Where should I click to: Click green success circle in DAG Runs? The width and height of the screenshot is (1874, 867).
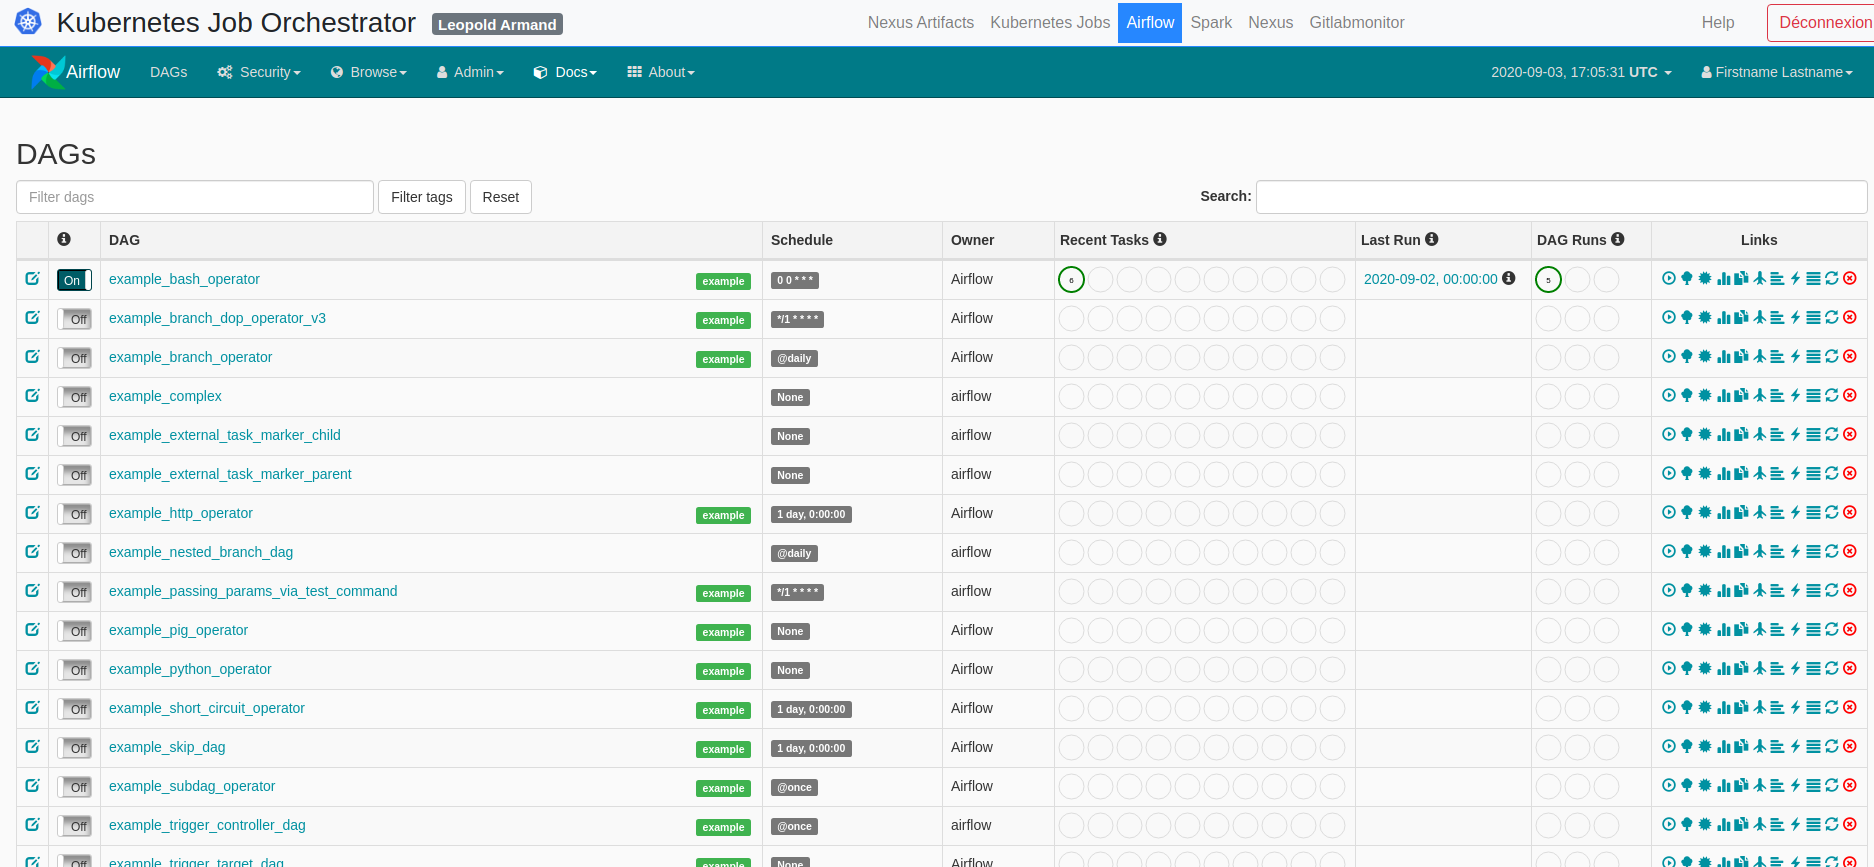coord(1548,280)
